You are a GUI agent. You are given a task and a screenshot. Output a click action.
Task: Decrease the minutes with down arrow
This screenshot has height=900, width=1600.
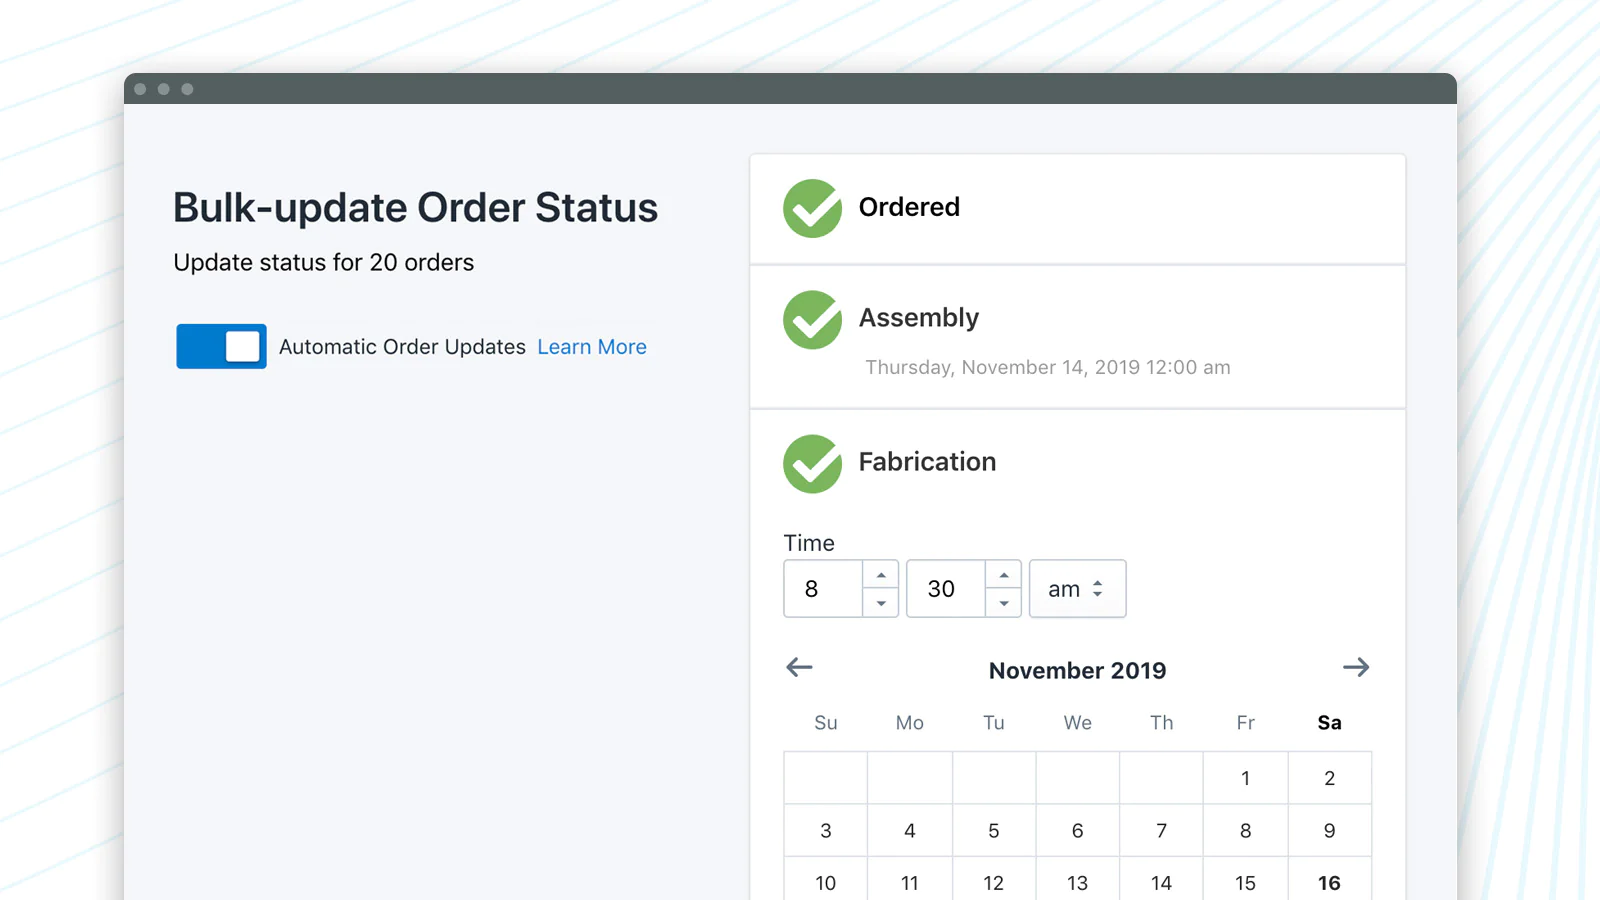point(1004,603)
